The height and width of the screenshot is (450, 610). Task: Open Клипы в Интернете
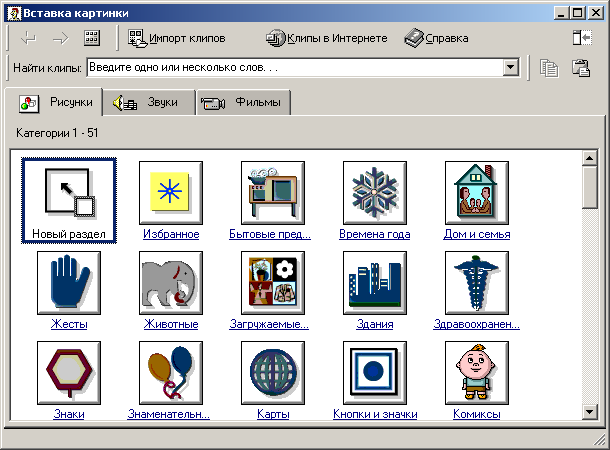coord(327,38)
